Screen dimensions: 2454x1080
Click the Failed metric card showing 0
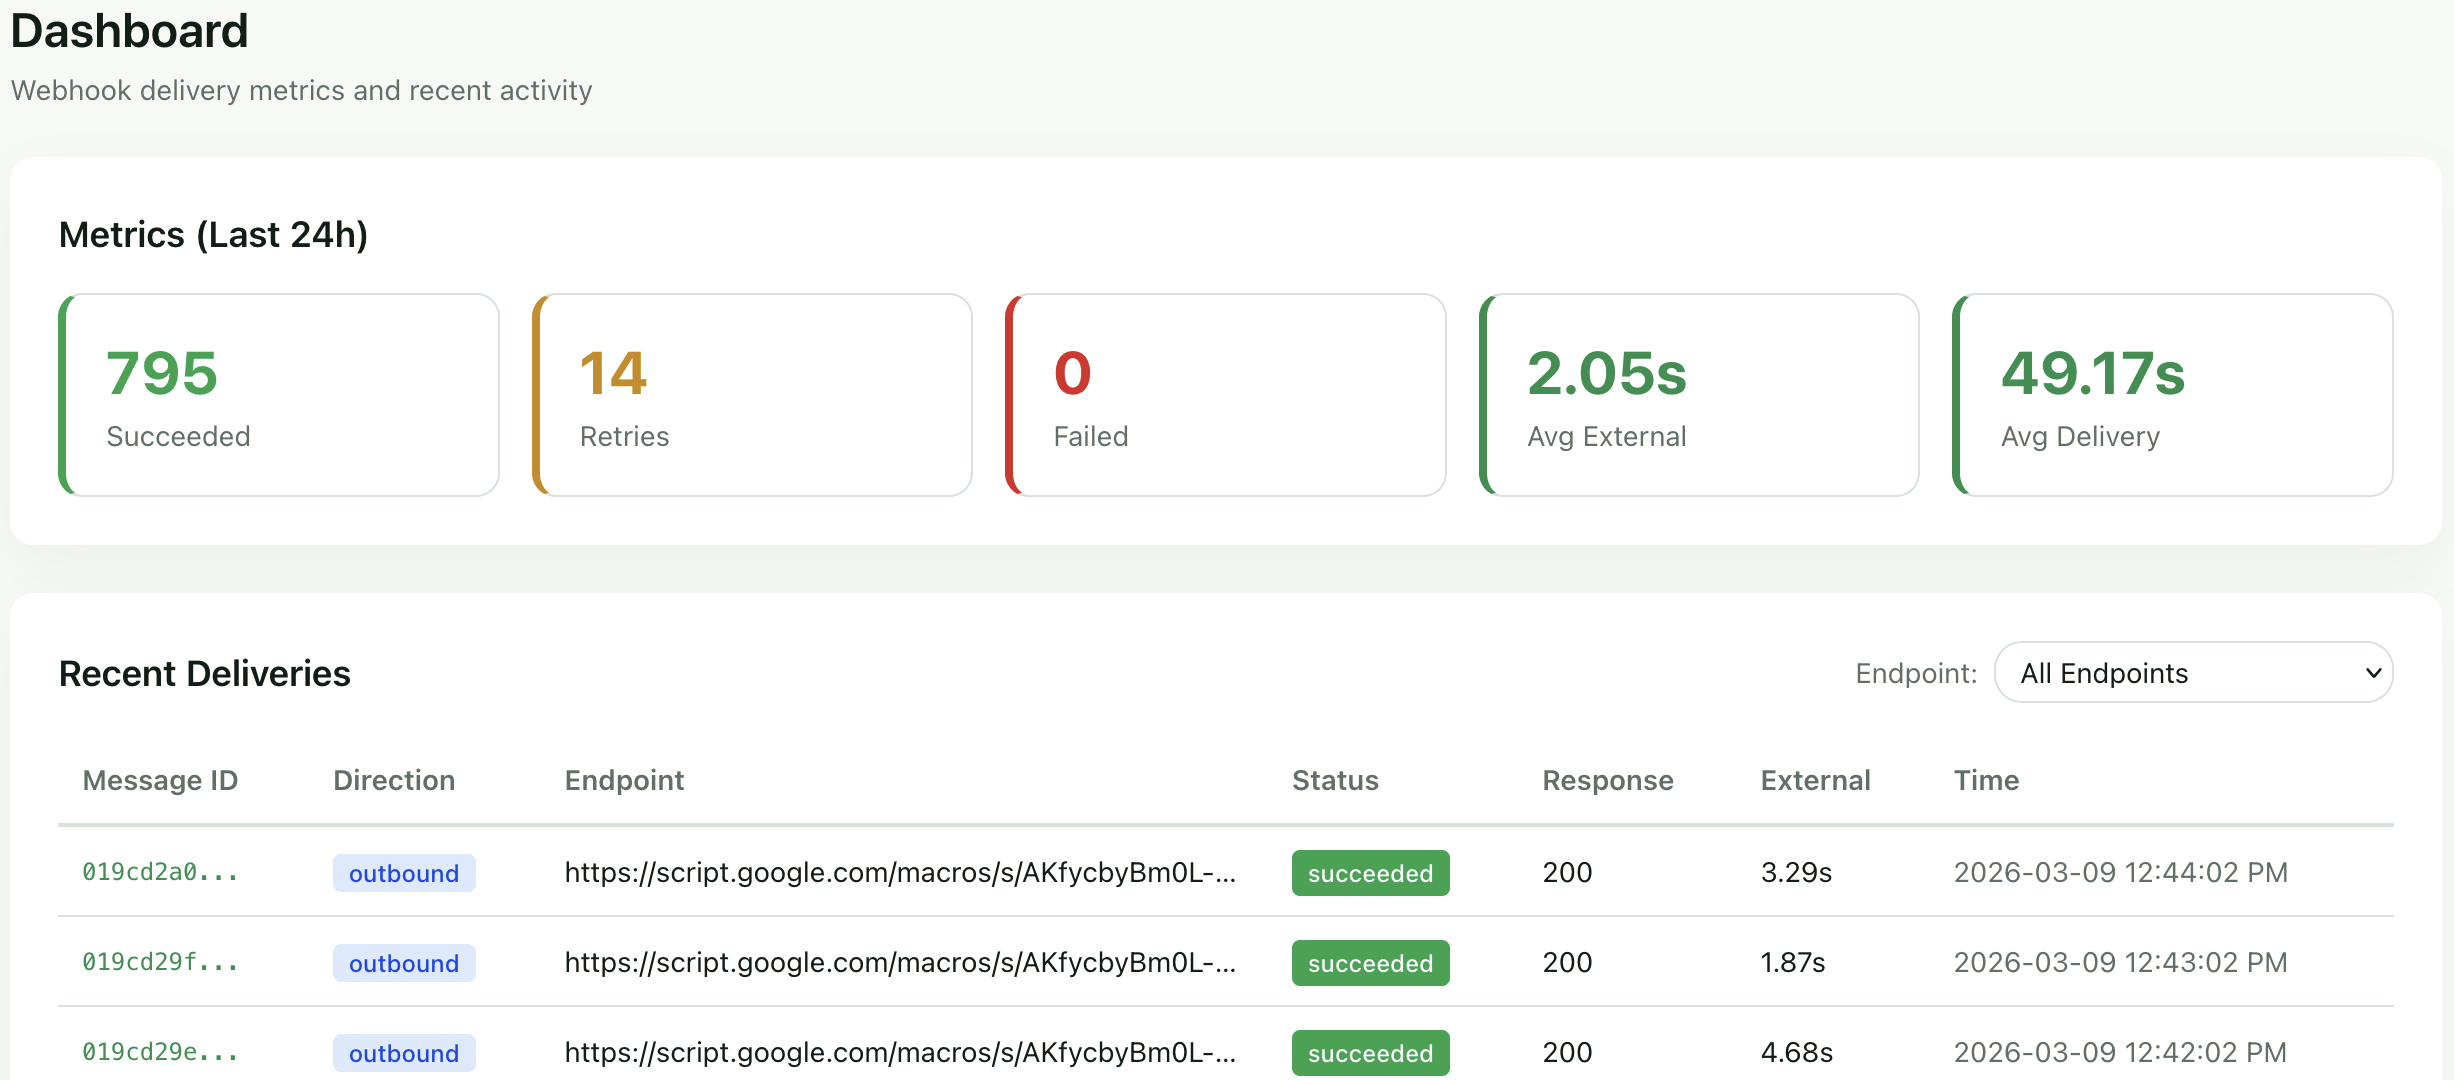tap(1225, 395)
